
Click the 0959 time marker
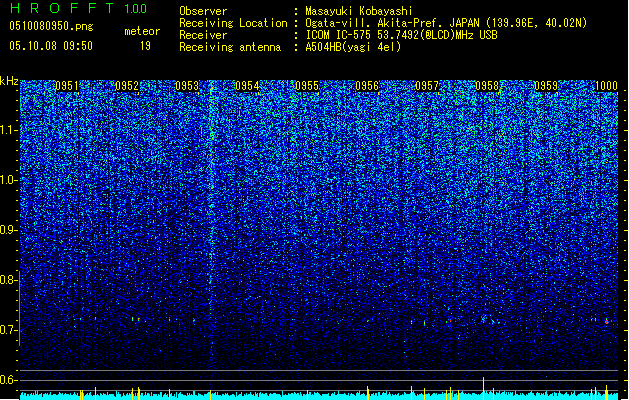[x=546, y=86]
